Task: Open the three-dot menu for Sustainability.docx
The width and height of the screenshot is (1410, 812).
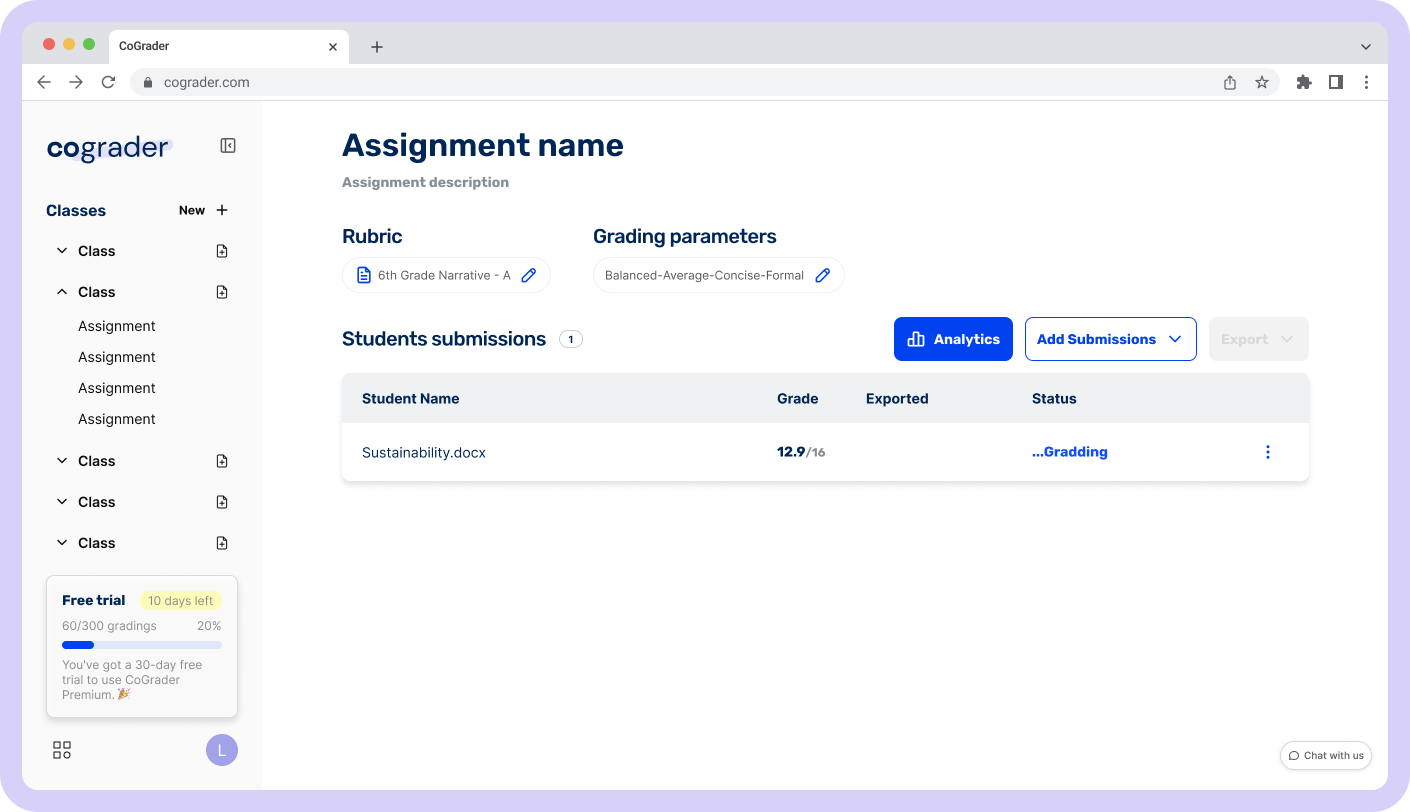Action: tap(1267, 452)
